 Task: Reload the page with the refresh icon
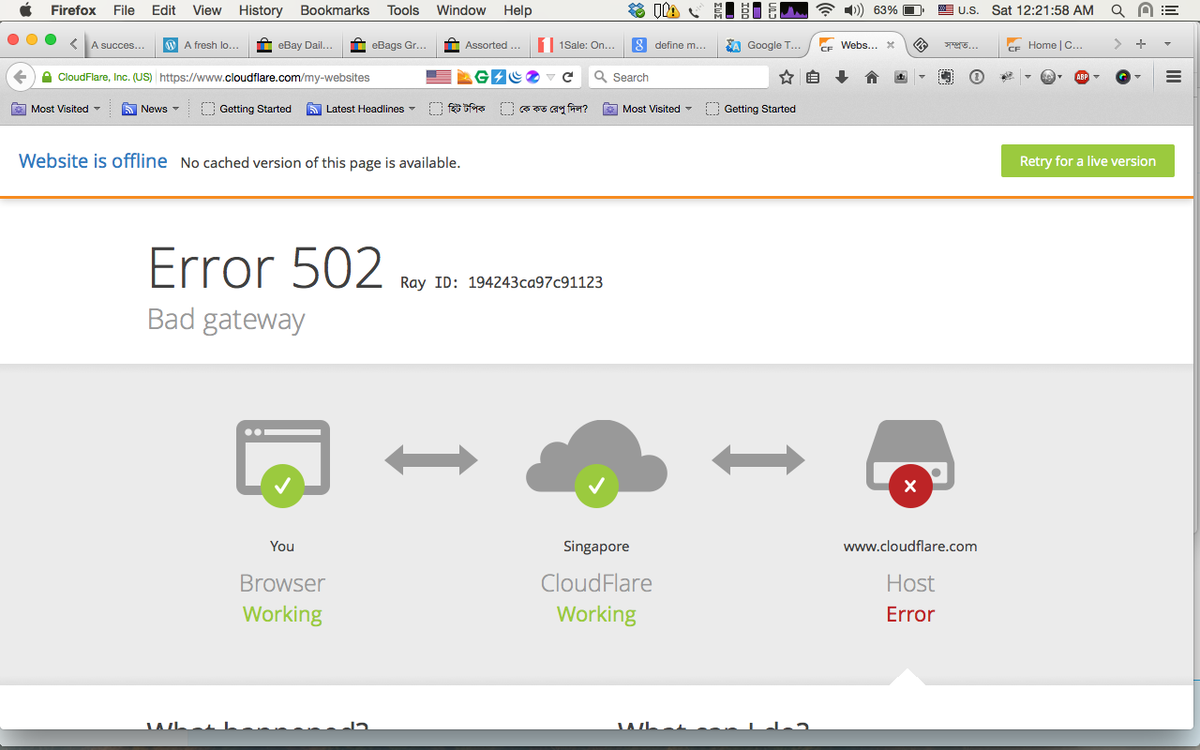click(568, 77)
